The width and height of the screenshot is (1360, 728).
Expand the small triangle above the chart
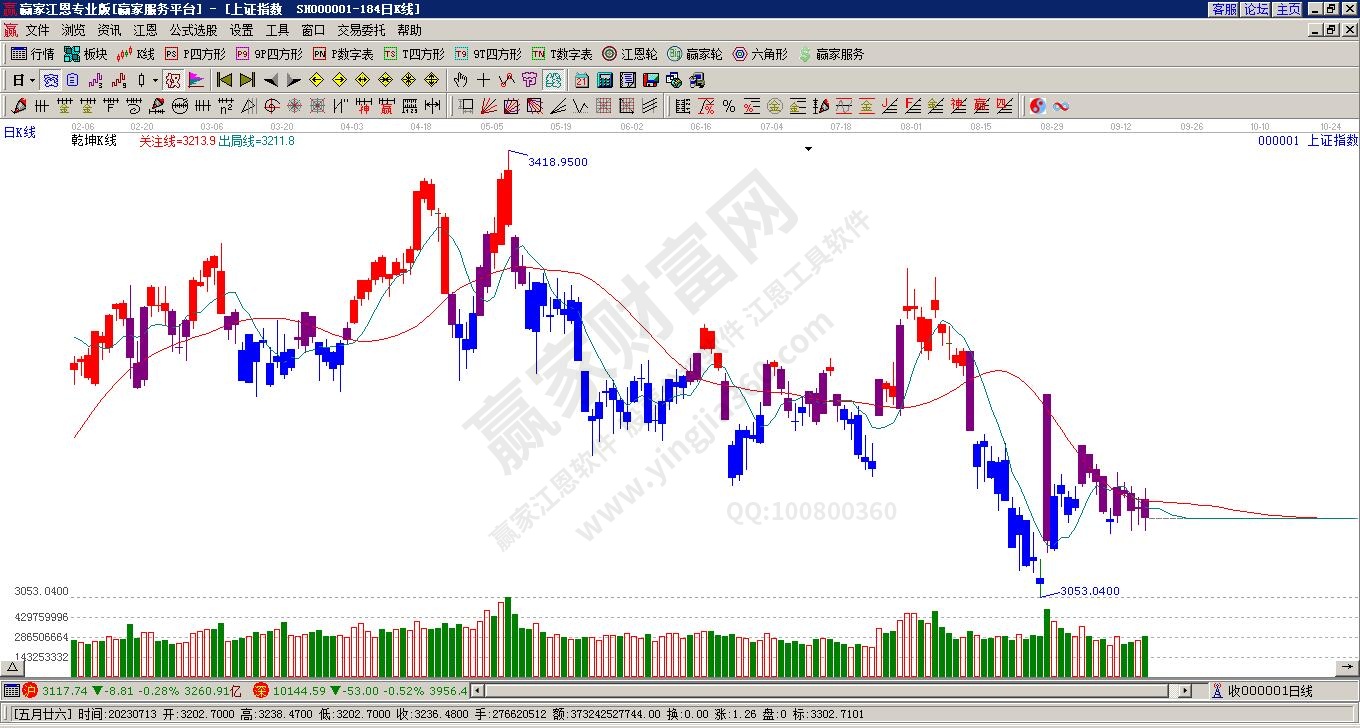808,149
